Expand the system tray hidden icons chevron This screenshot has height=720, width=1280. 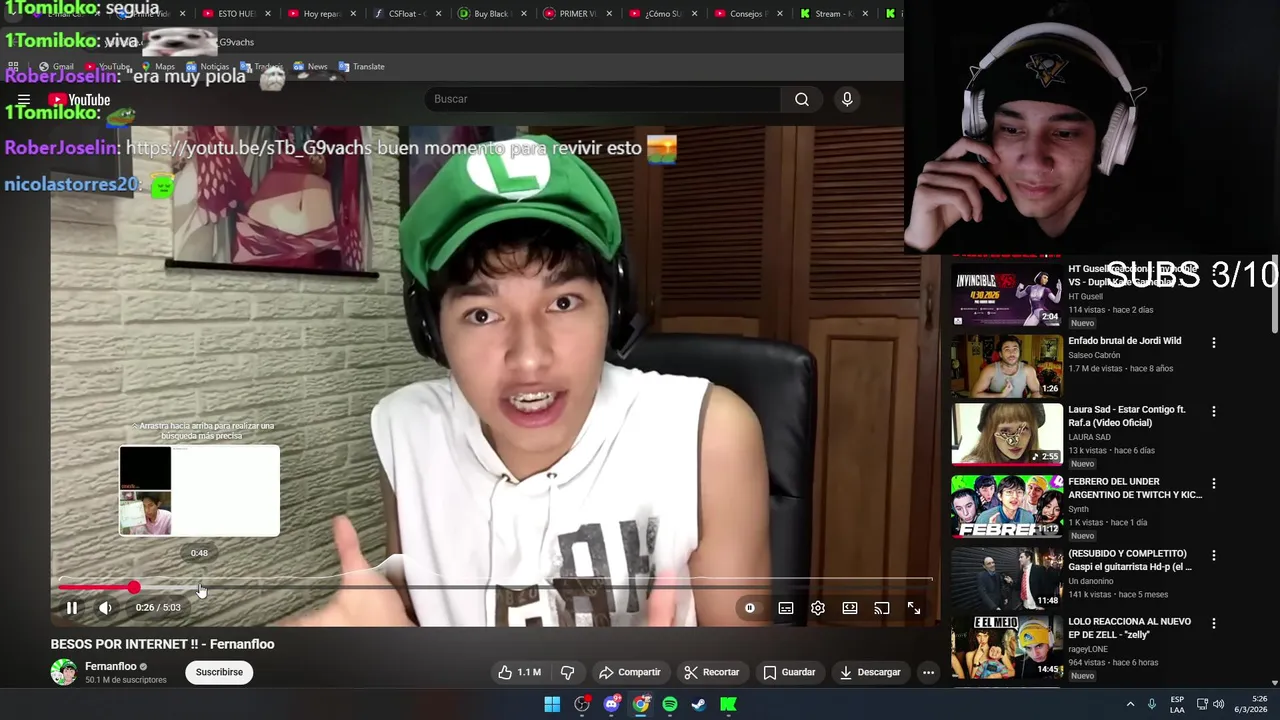(1131, 704)
